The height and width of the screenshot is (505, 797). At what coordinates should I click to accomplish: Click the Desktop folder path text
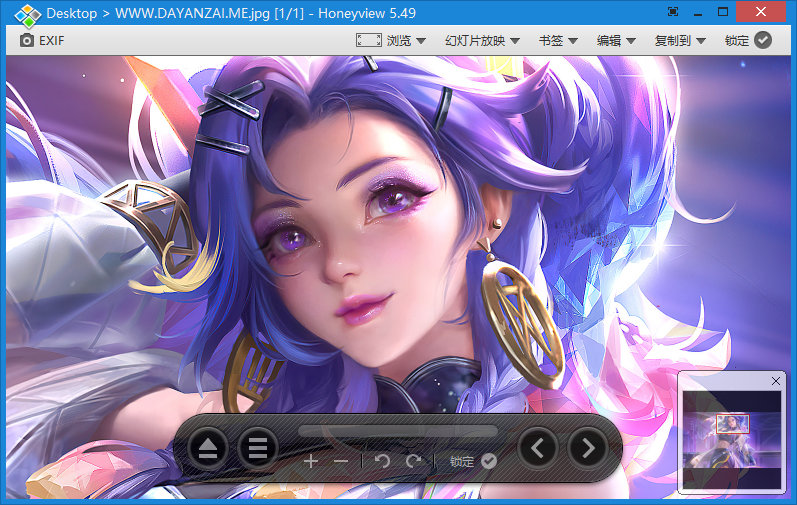point(72,13)
